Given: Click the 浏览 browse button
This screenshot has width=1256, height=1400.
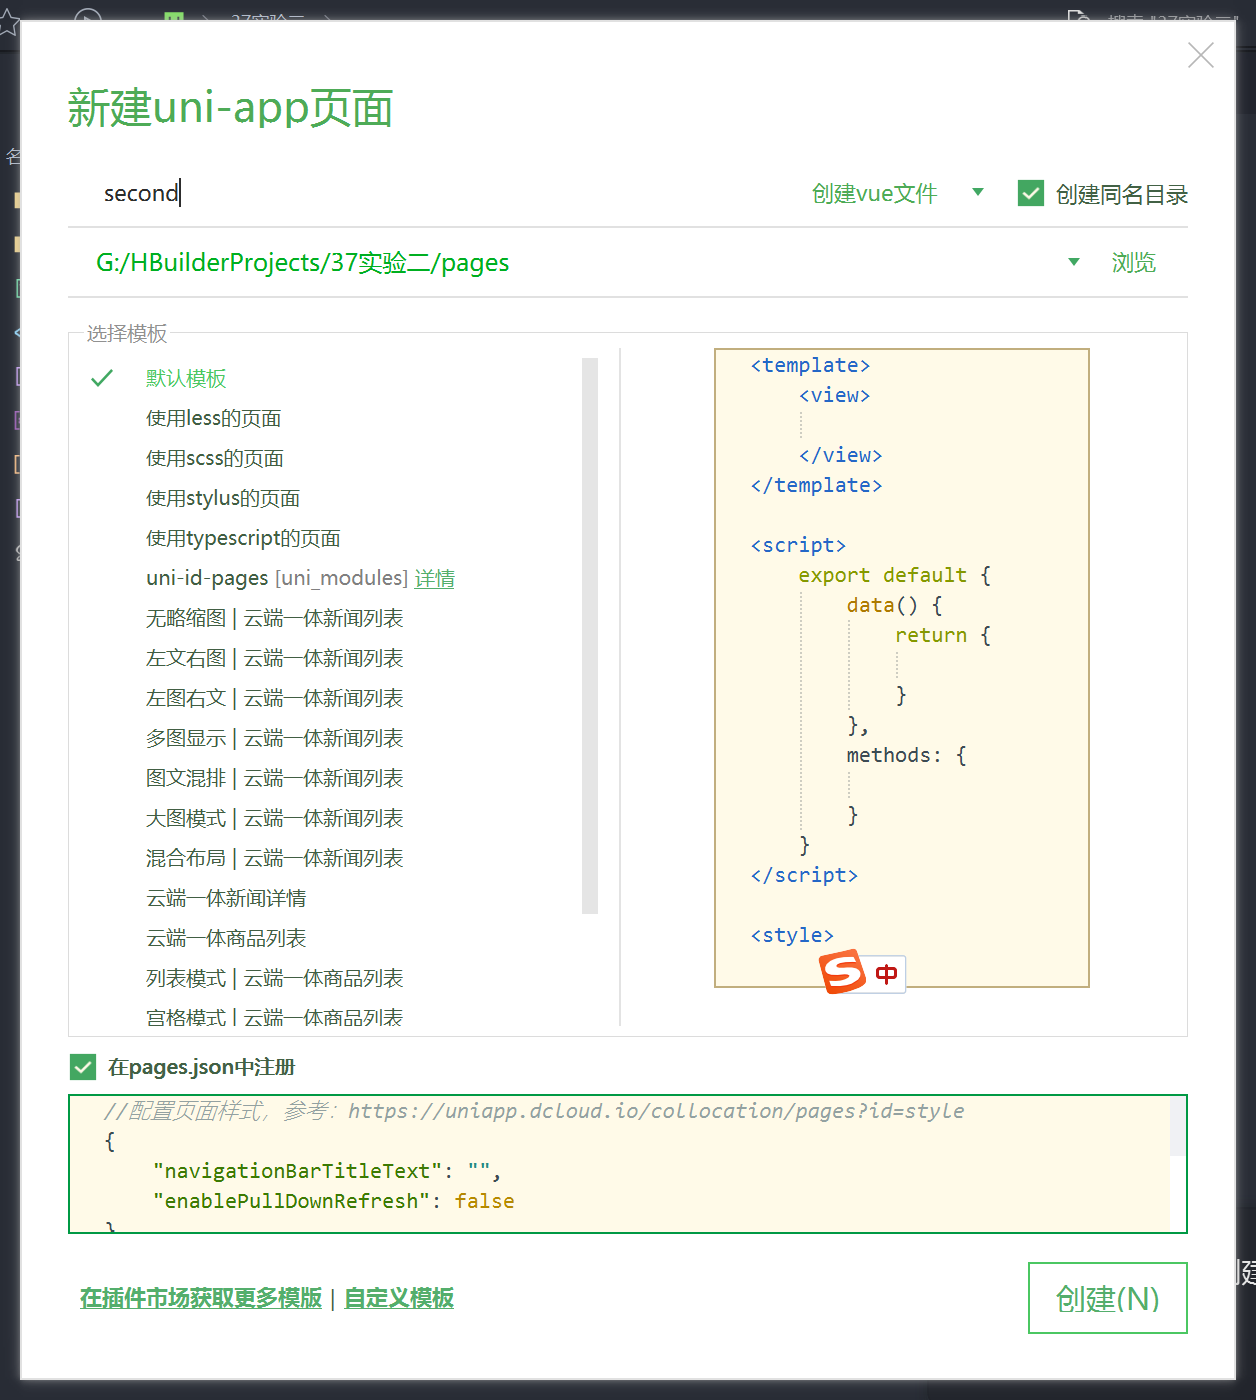Looking at the screenshot, I should click(x=1133, y=262).
